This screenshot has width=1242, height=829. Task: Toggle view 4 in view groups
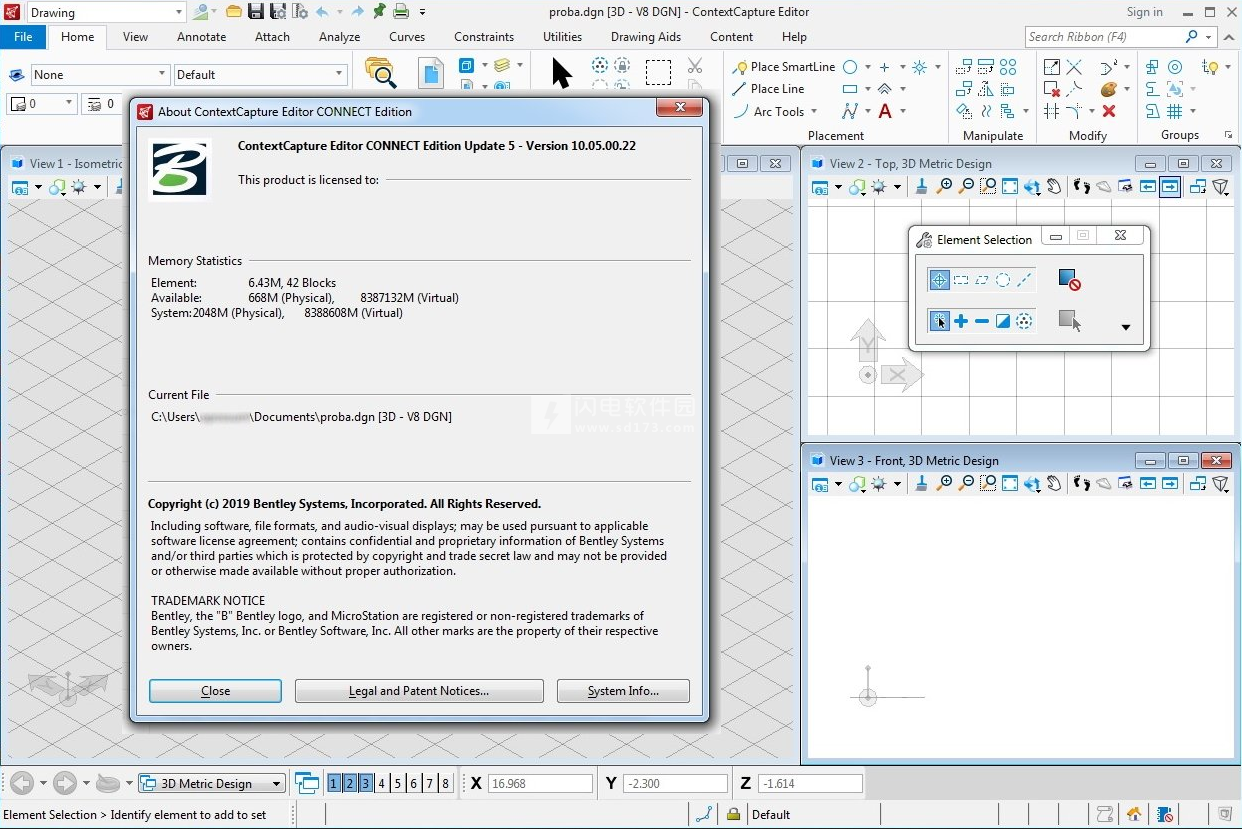coord(382,784)
